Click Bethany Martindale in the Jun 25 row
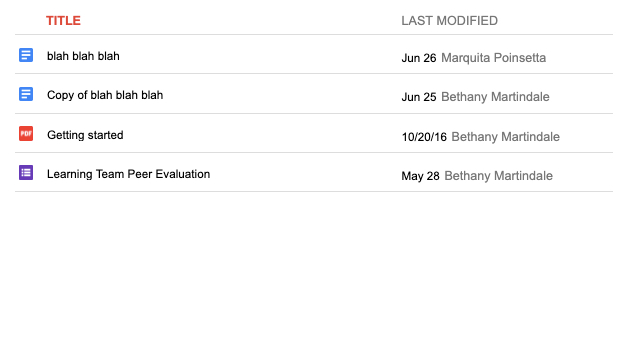Screen dimensions: 618x362 (495, 97)
